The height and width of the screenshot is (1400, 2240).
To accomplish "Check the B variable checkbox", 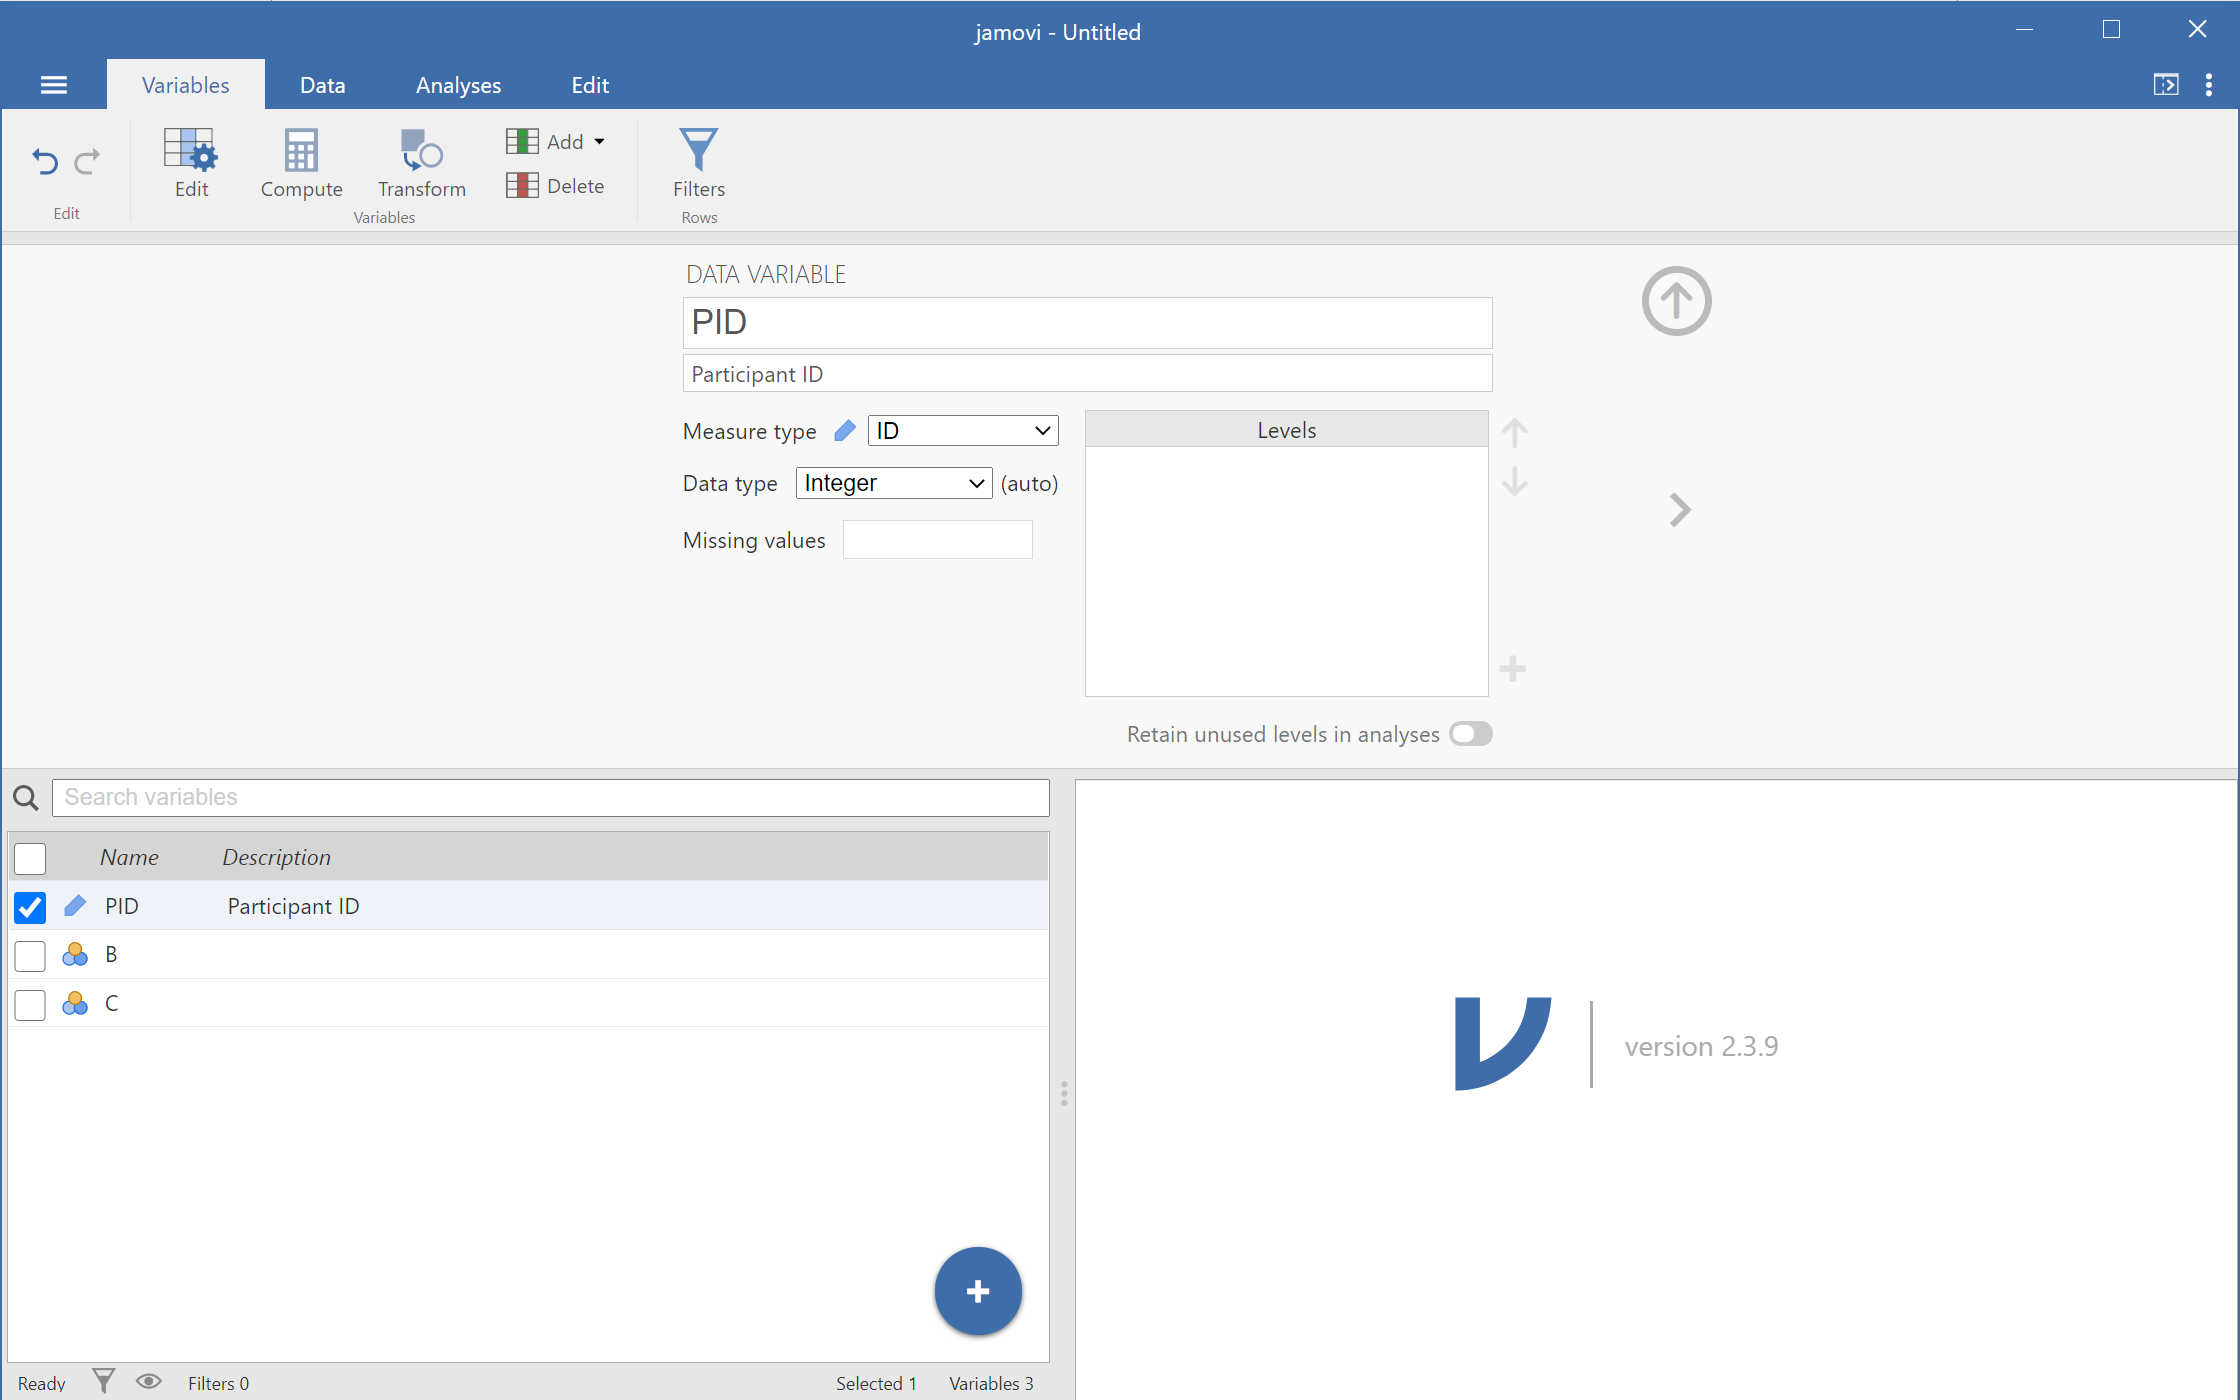I will pyautogui.click(x=31, y=953).
